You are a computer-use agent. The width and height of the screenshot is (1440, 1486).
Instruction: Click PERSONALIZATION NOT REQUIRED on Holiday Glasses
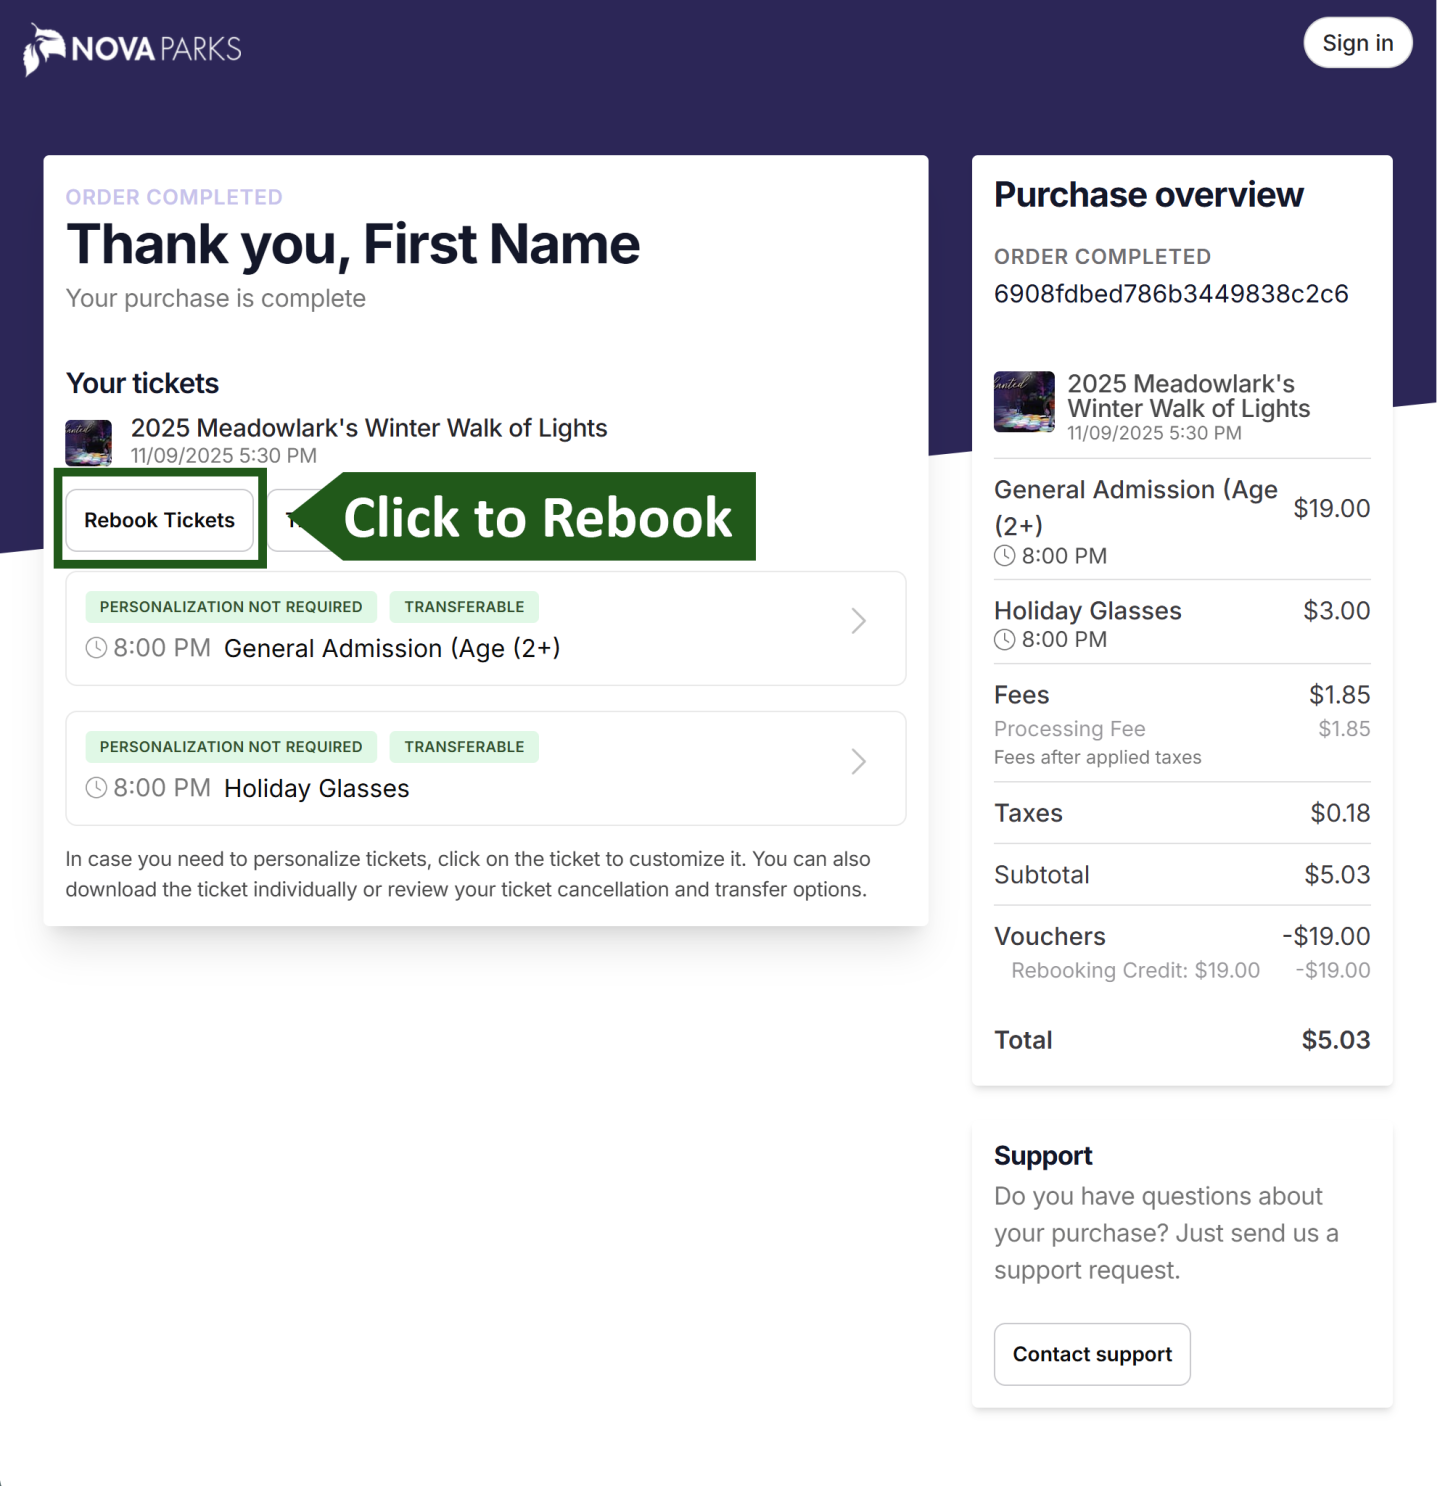coord(230,746)
